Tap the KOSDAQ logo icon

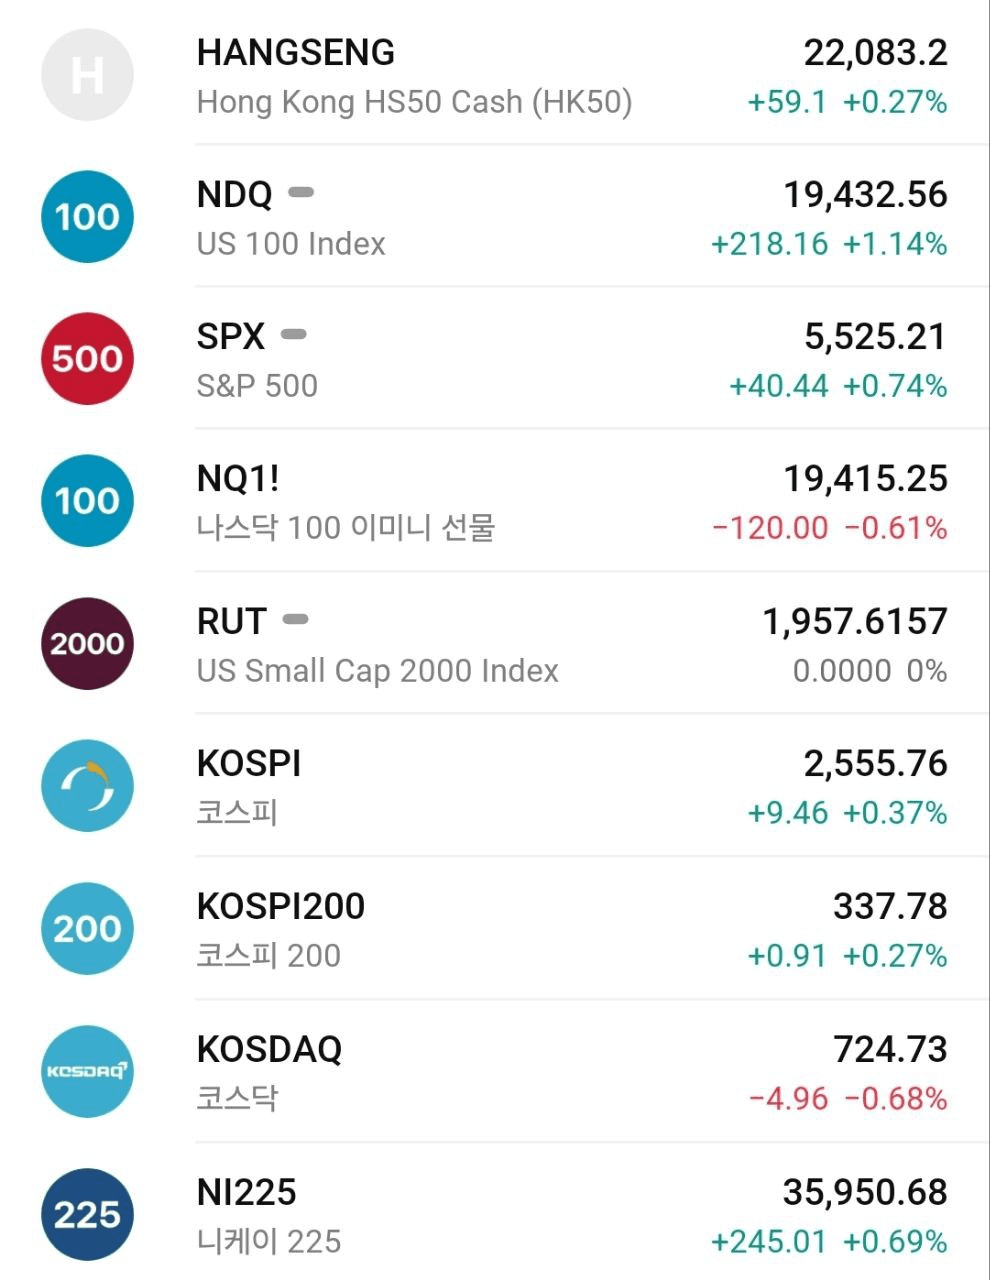coord(87,1072)
